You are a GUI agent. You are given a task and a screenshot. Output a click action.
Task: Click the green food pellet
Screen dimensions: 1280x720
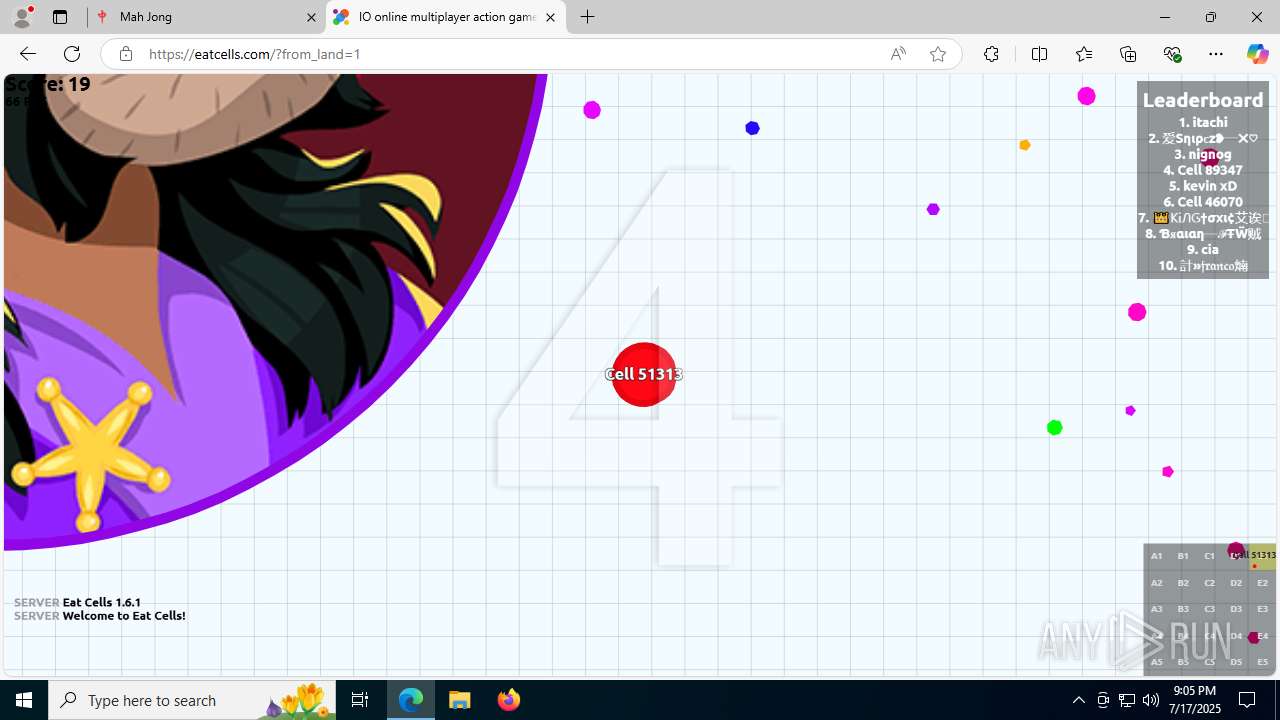tap(1054, 428)
